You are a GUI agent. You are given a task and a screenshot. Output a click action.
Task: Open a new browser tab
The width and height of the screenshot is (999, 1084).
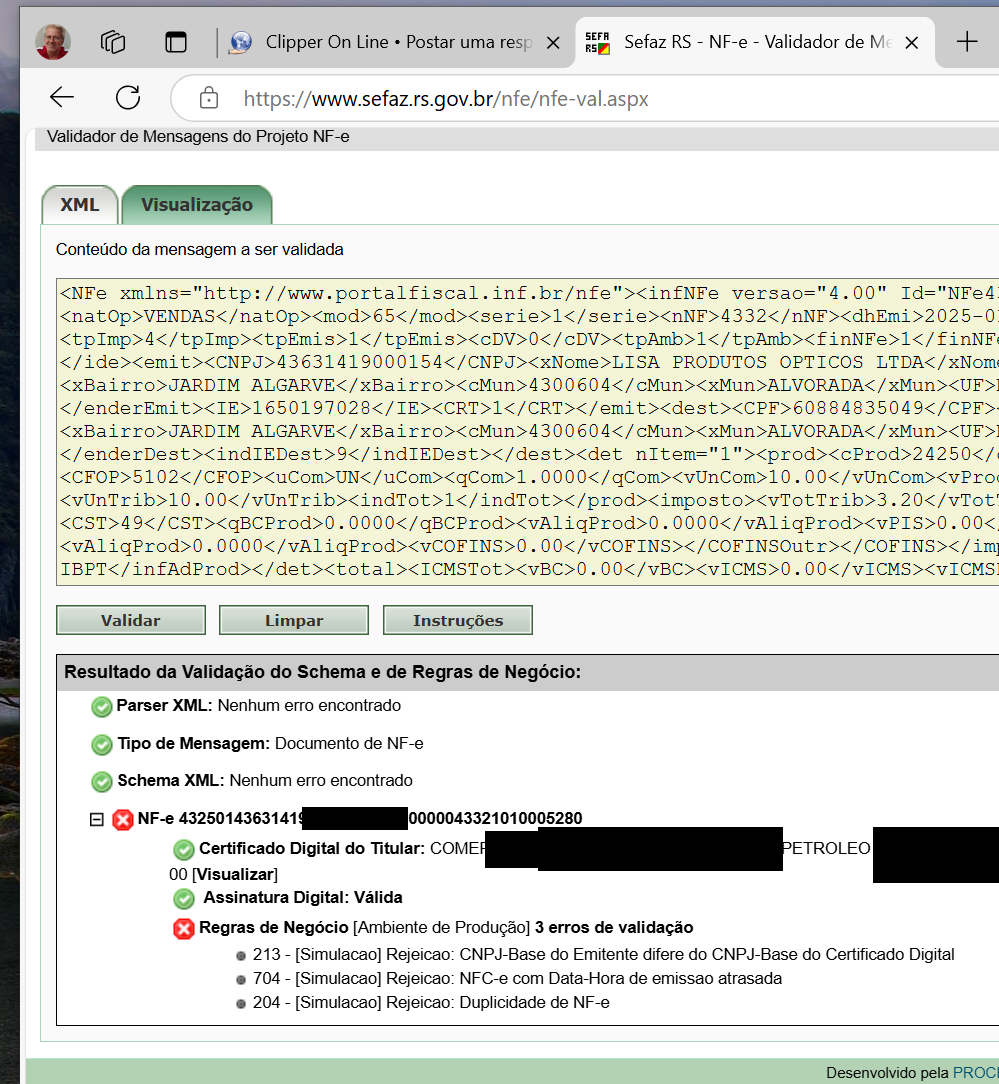967,42
